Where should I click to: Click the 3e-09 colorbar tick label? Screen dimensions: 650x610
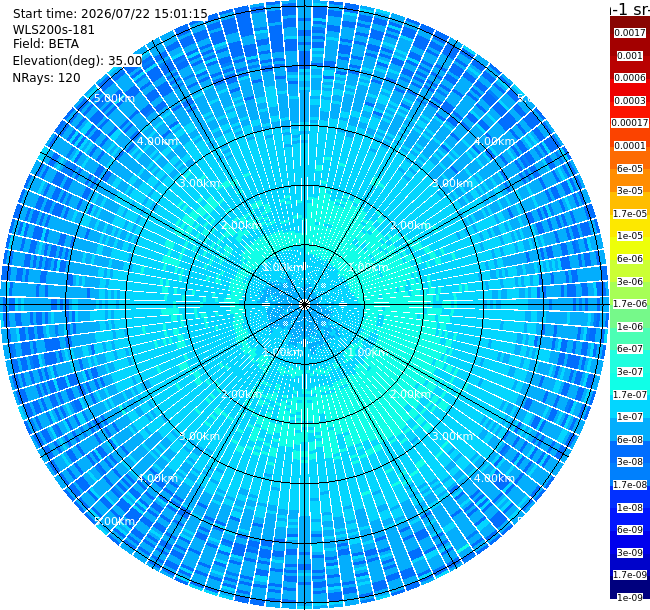tap(630, 552)
